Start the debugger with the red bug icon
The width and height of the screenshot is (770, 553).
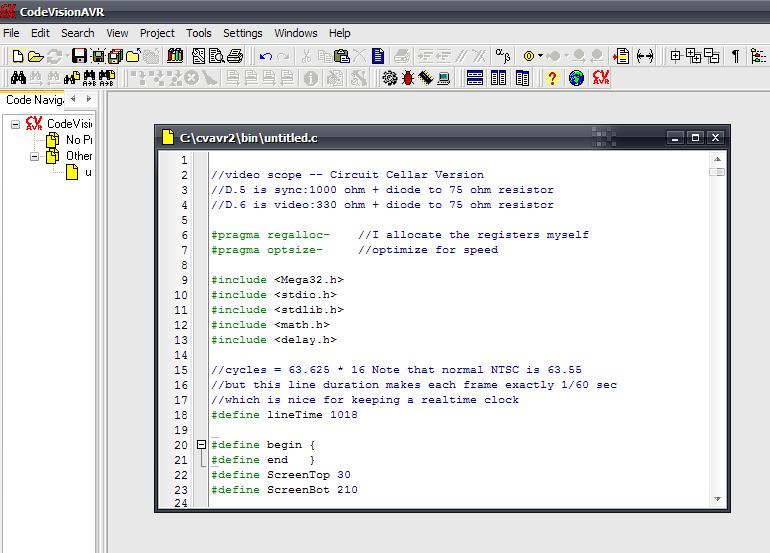point(408,78)
